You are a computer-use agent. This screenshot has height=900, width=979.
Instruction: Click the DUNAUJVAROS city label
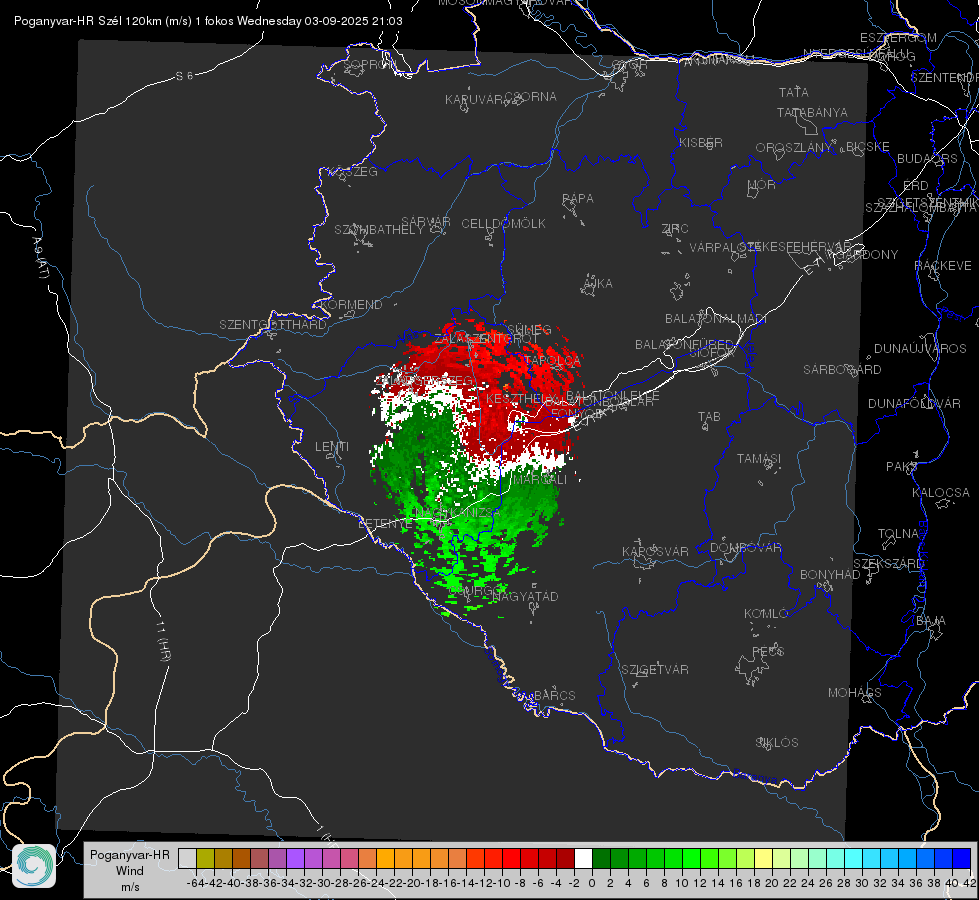920,349
